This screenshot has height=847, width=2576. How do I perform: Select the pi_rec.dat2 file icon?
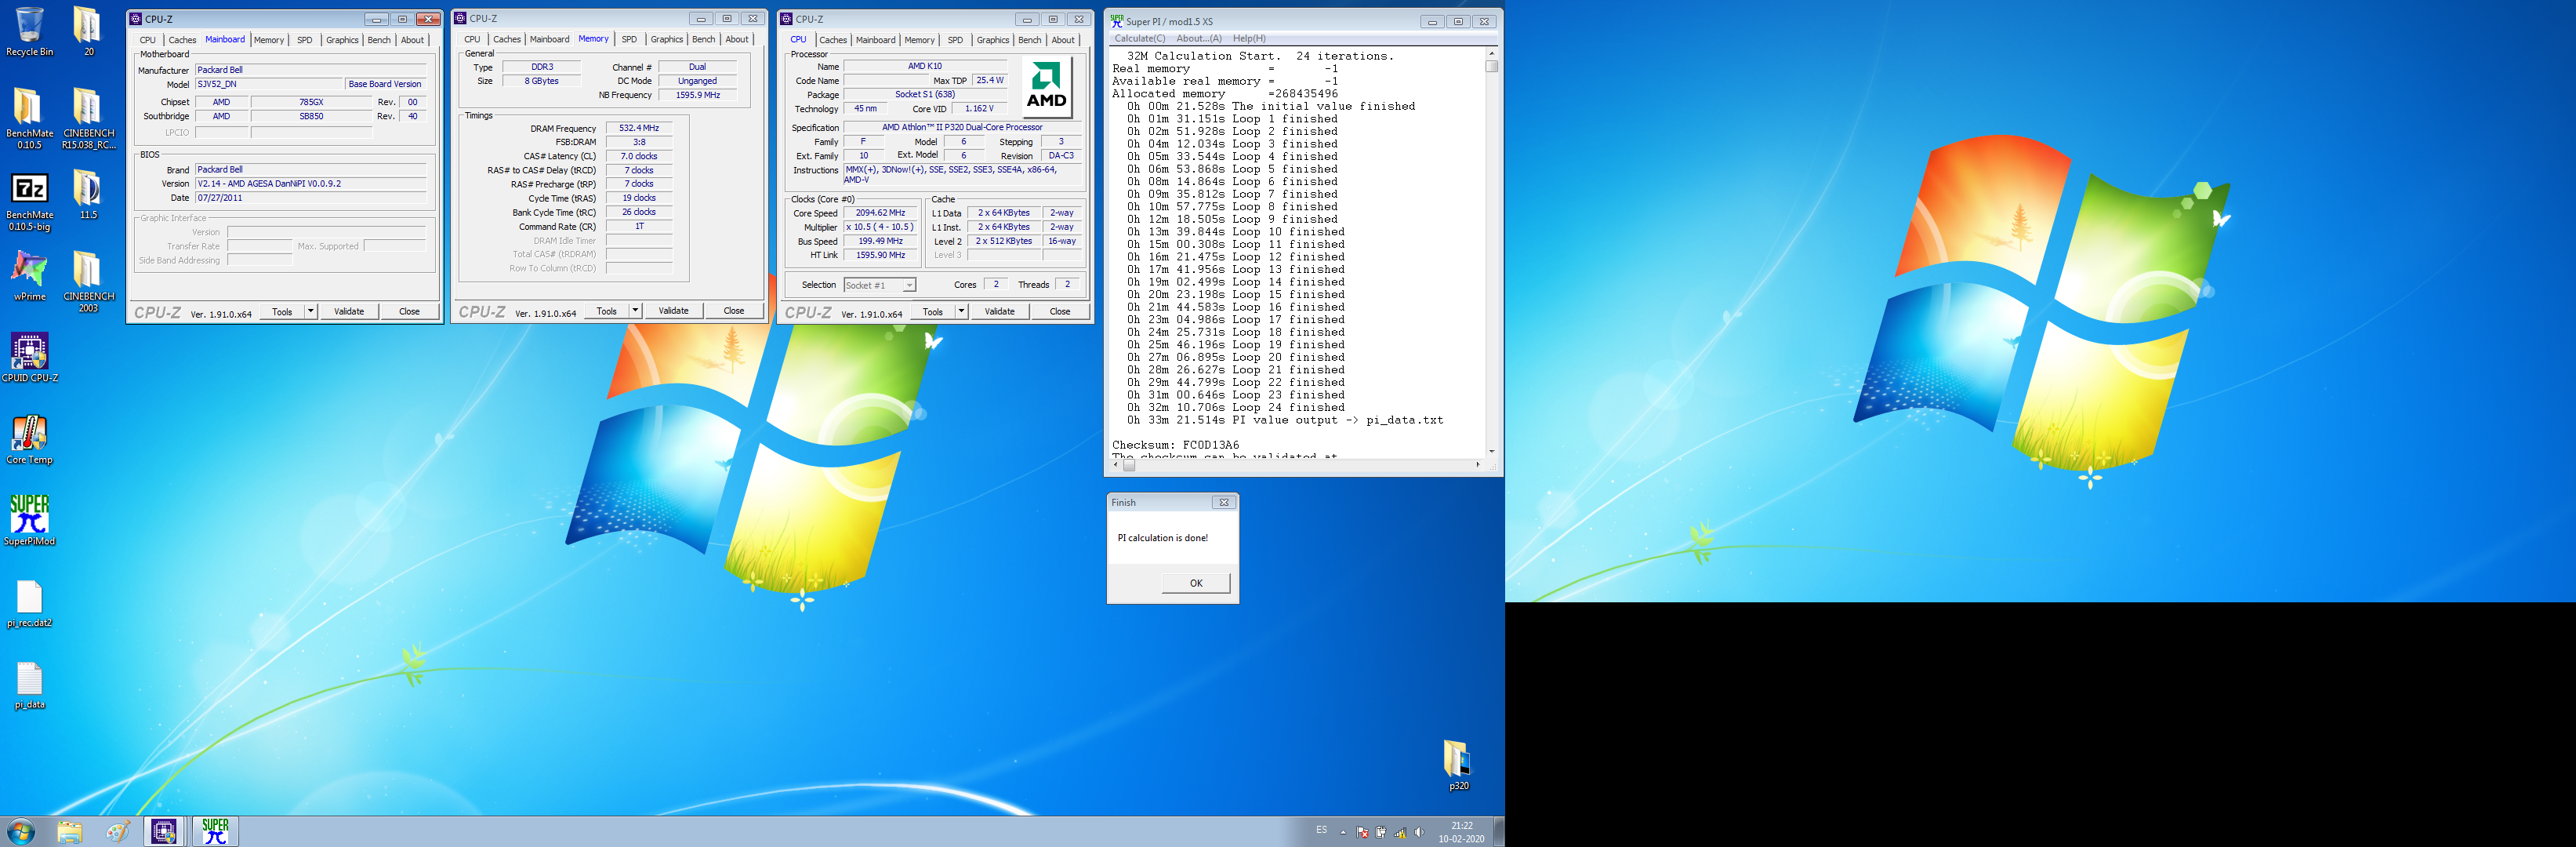coord(29,603)
